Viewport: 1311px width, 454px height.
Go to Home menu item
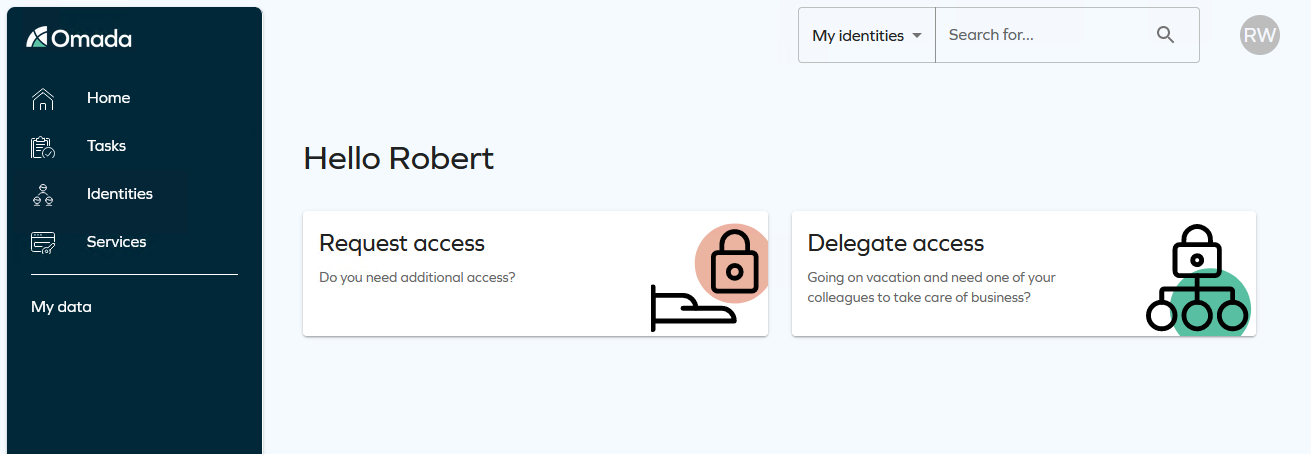pos(108,98)
